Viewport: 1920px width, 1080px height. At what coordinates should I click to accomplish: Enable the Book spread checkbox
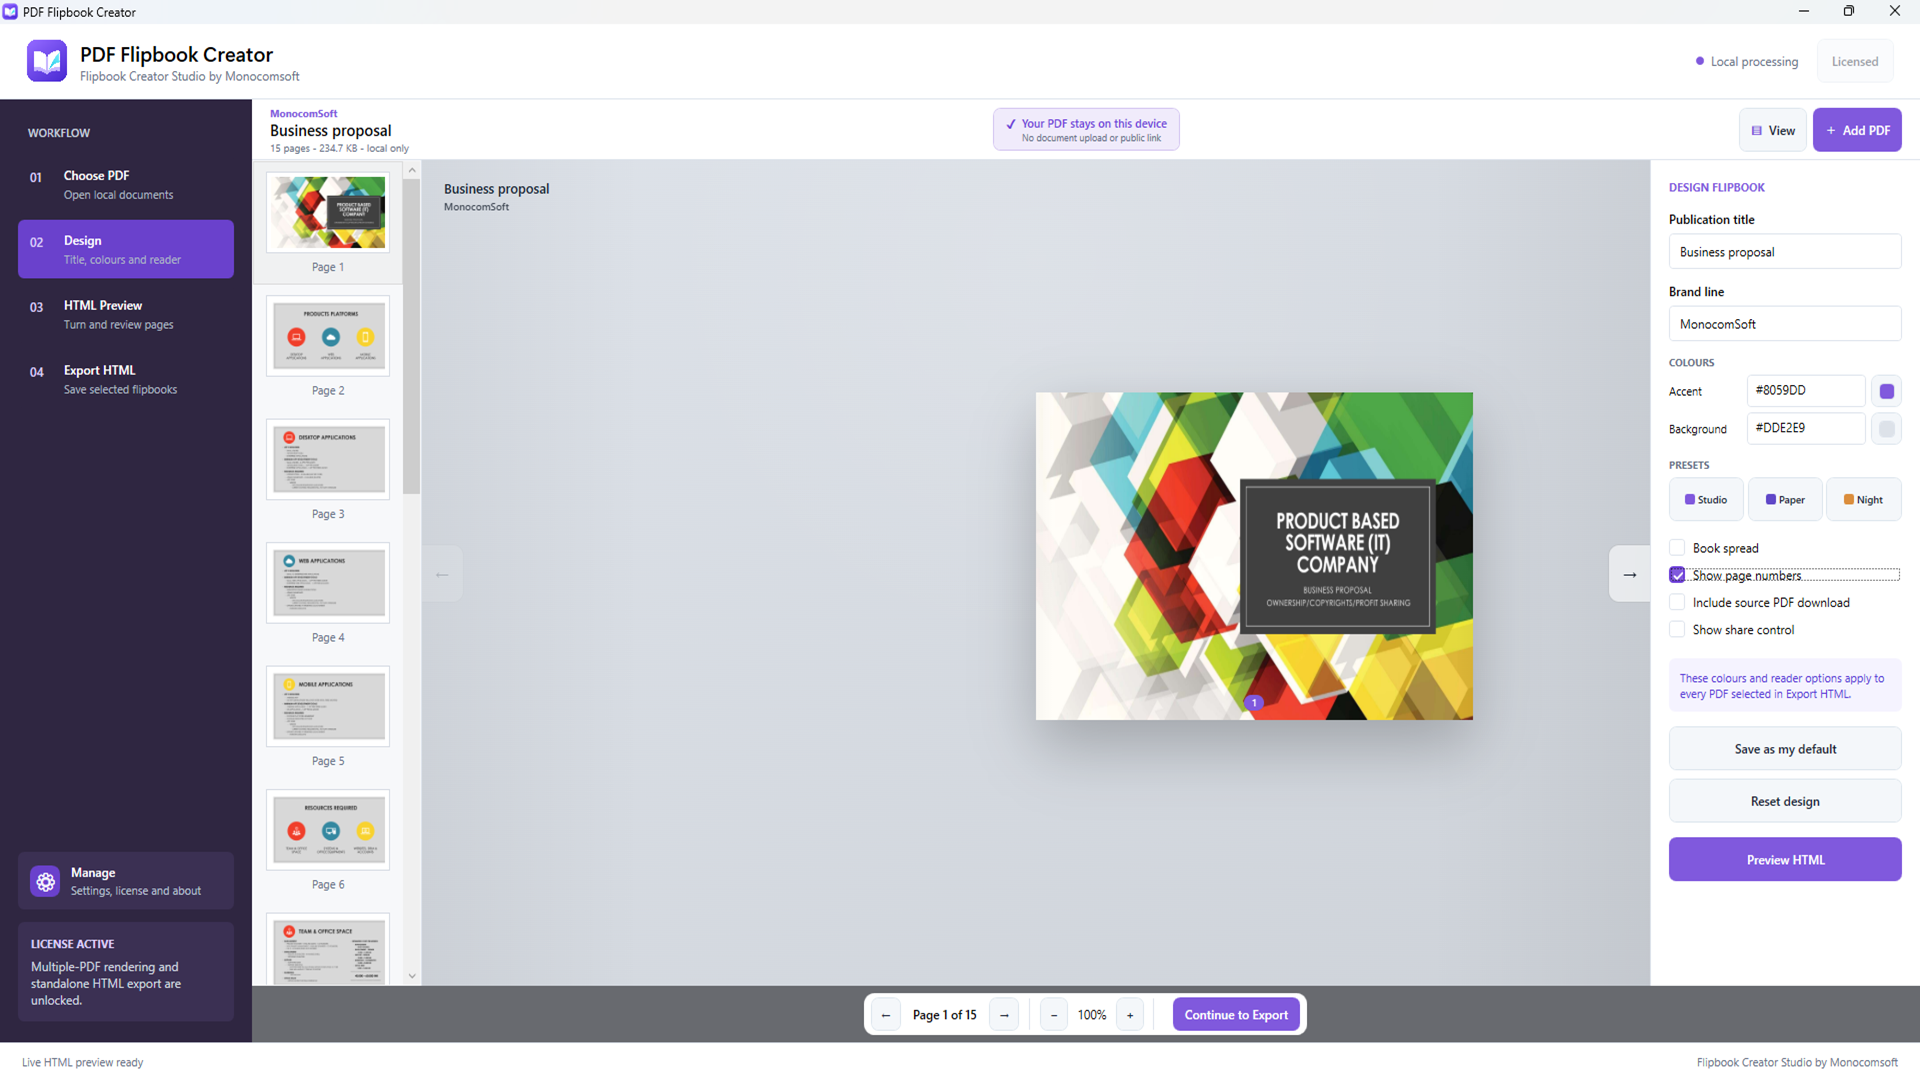coord(1677,548)
